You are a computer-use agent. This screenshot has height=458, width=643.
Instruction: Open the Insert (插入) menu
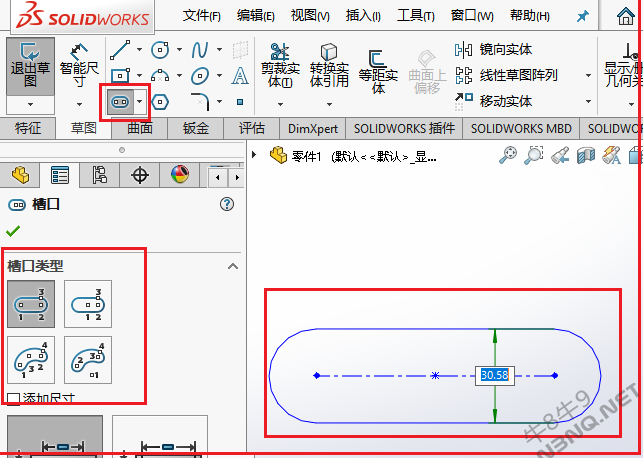363,16
